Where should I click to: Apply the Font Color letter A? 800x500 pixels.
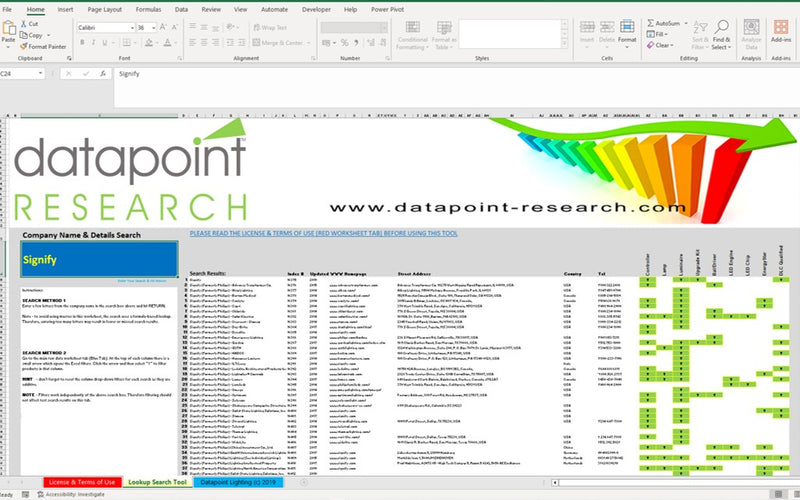pyautogui.click(x=167, y=43)
